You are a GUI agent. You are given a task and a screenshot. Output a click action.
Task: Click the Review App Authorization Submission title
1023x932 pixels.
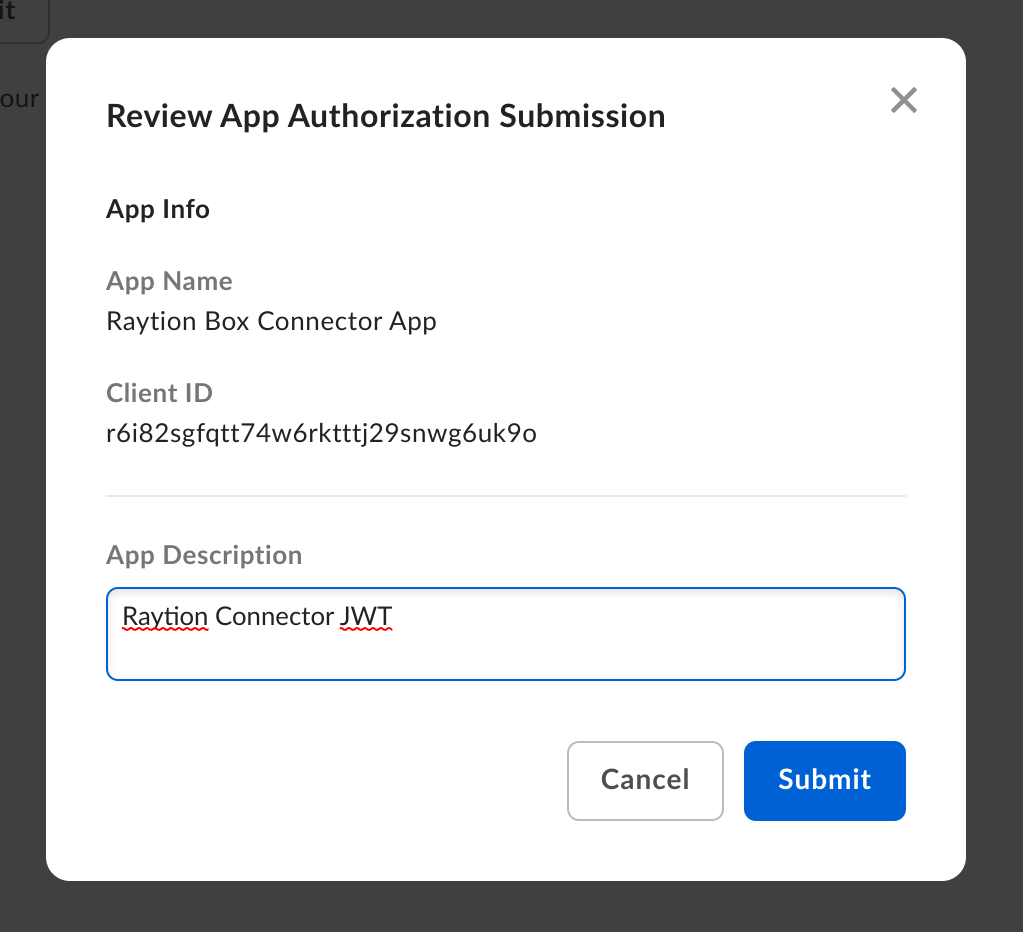click(x=385, y=116)
